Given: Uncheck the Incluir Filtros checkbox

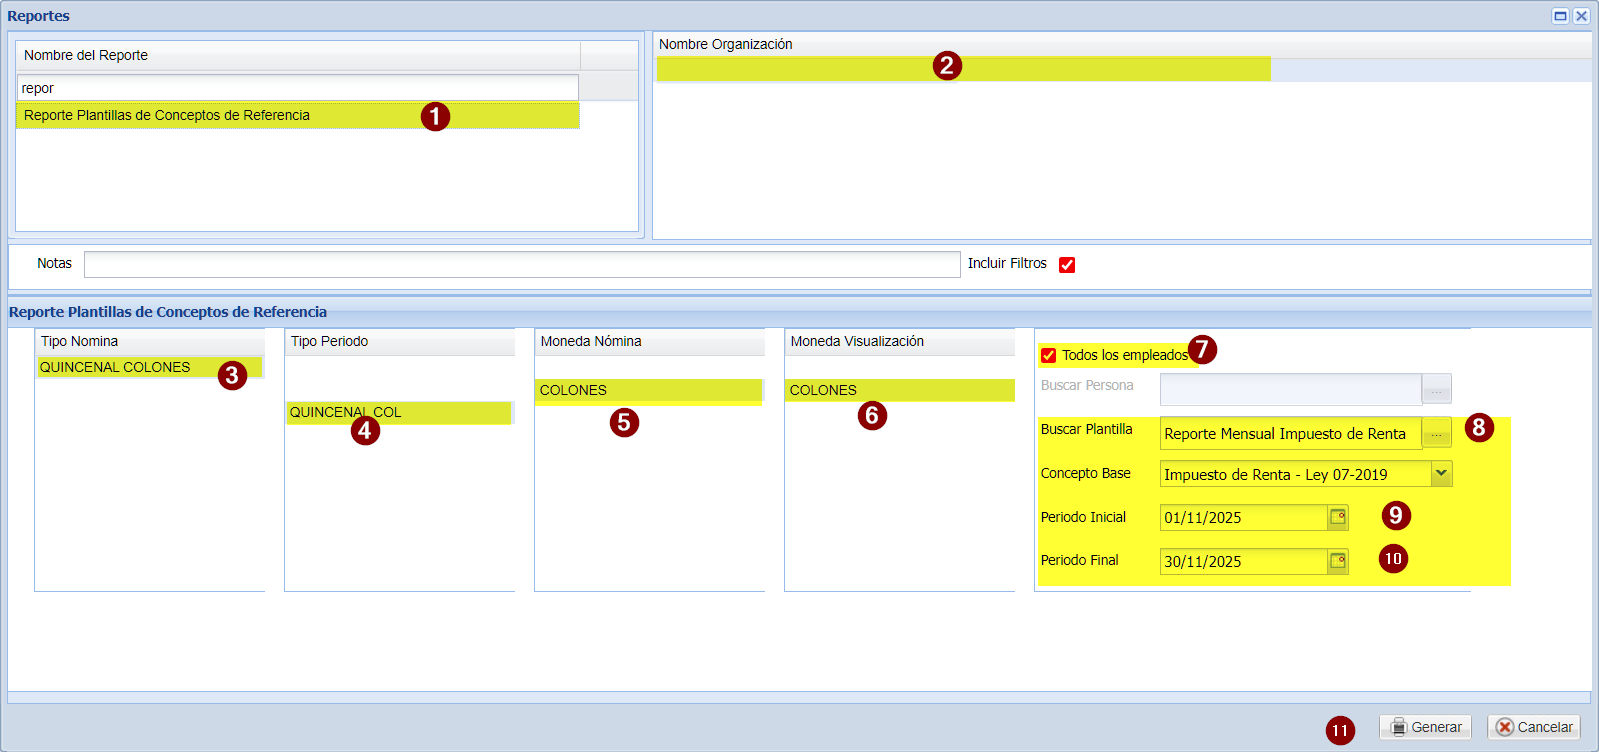Looking at the screenshot, I should click(1067, 265).
